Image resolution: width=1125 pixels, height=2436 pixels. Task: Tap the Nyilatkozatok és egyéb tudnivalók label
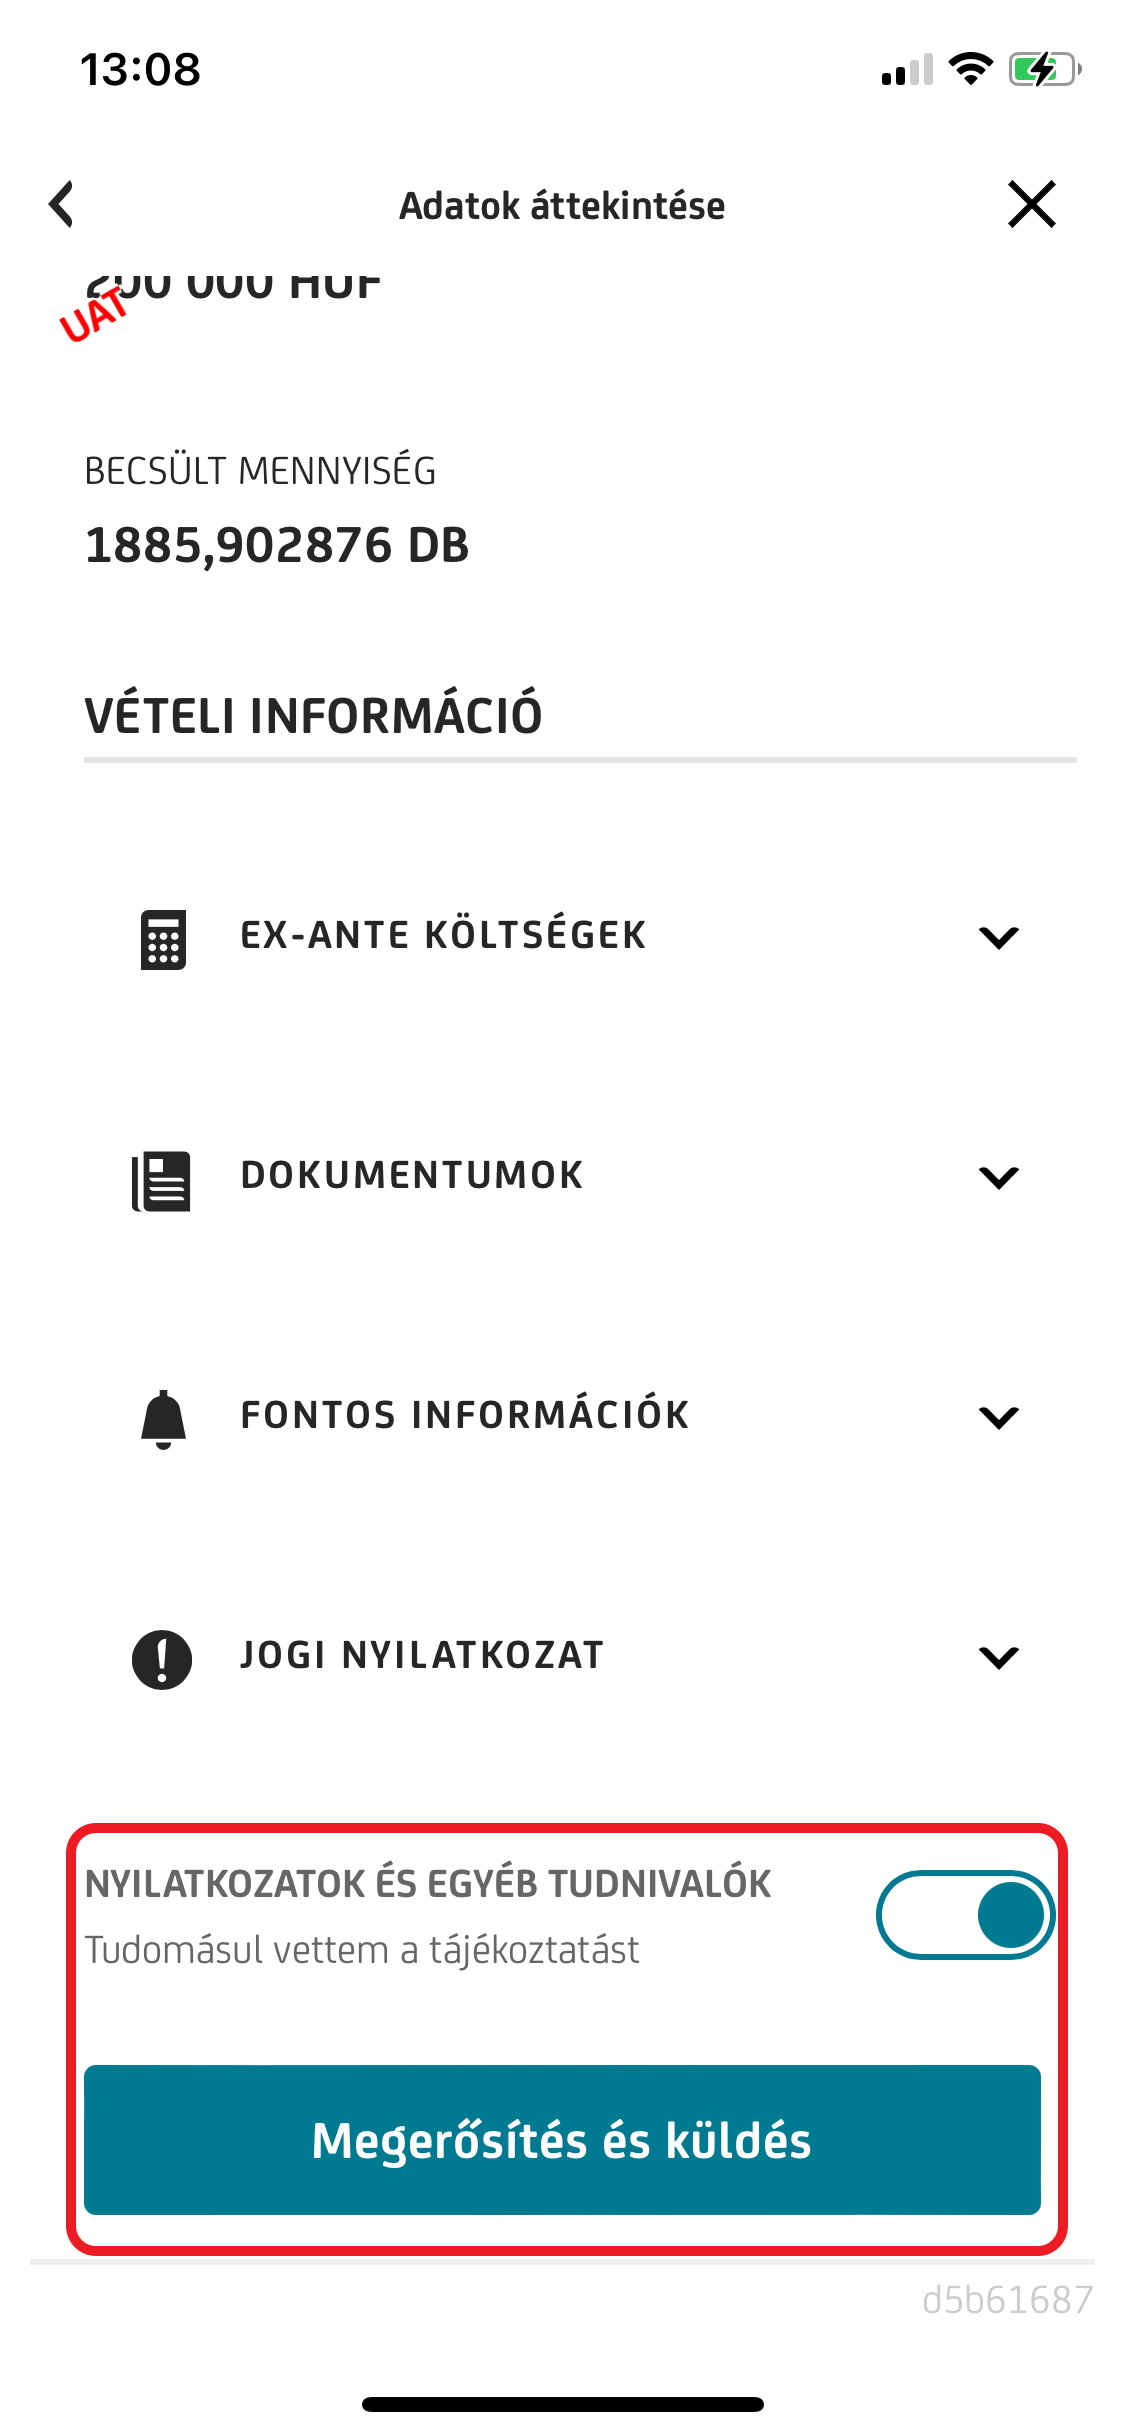[x=428, y=1884]
